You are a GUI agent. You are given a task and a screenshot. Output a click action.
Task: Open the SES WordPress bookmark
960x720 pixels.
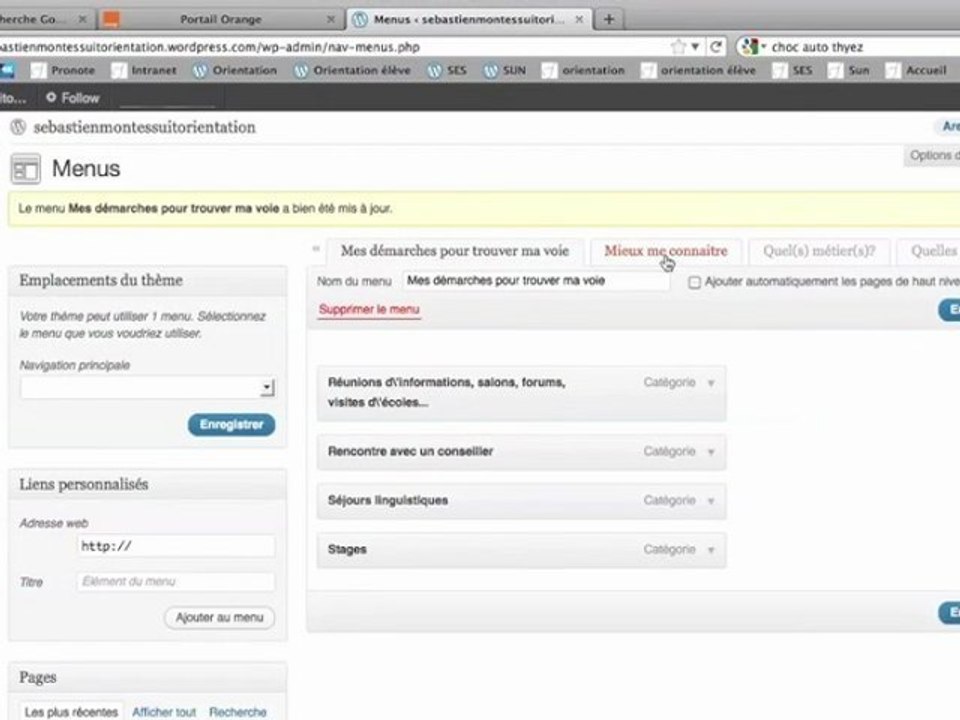[447, 70]
